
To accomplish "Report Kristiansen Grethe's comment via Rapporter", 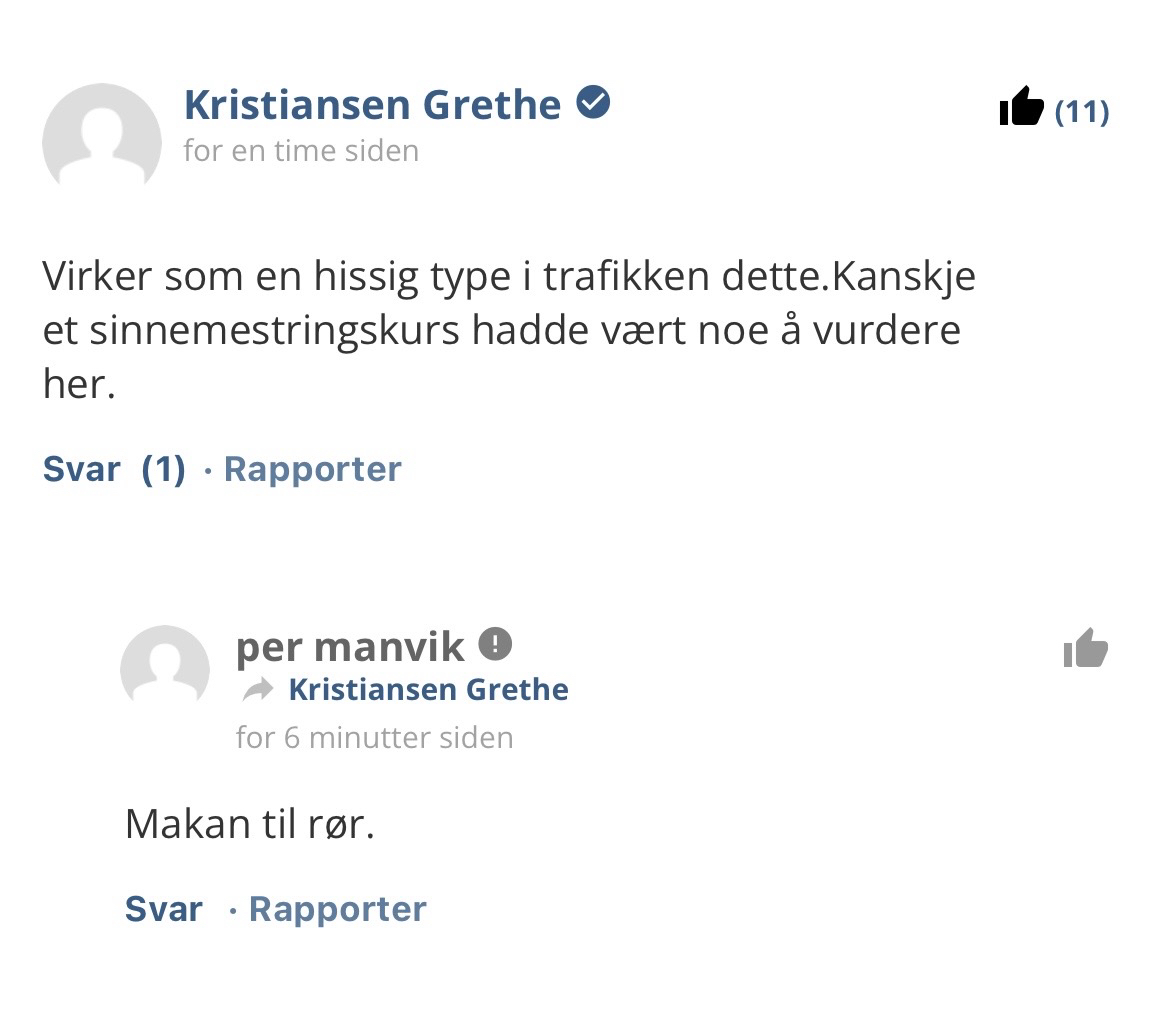I will [312, 469].
